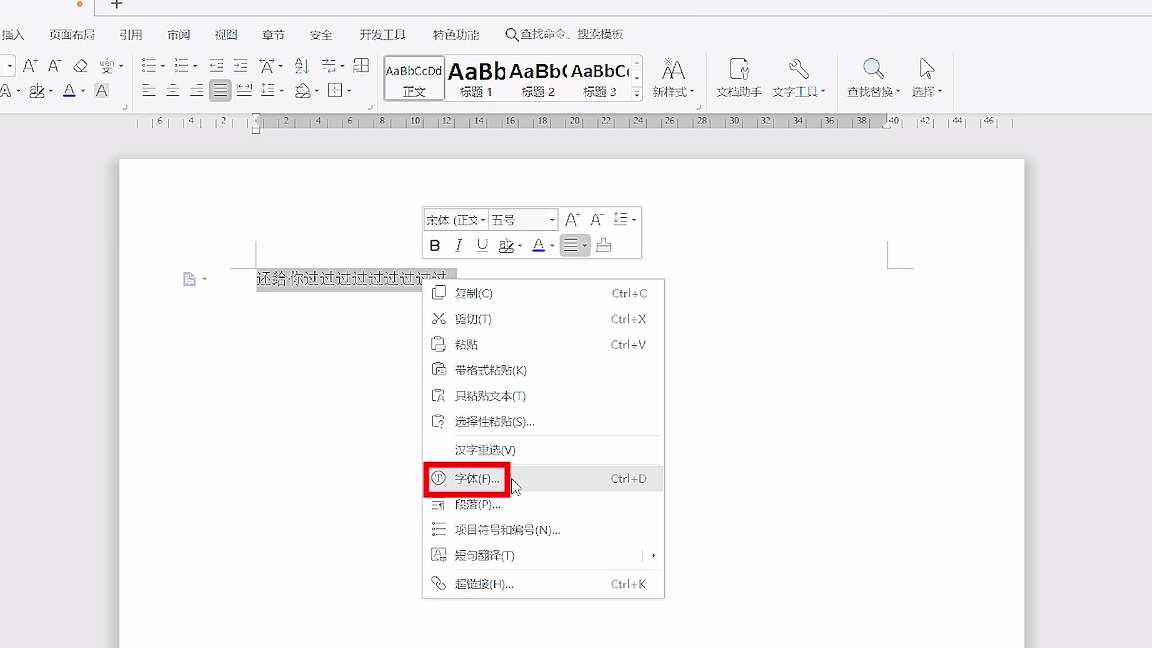Toggle justify alignment in mini toolbar
This screenshot has height=648, width=1152.
(x=571, y=245)
